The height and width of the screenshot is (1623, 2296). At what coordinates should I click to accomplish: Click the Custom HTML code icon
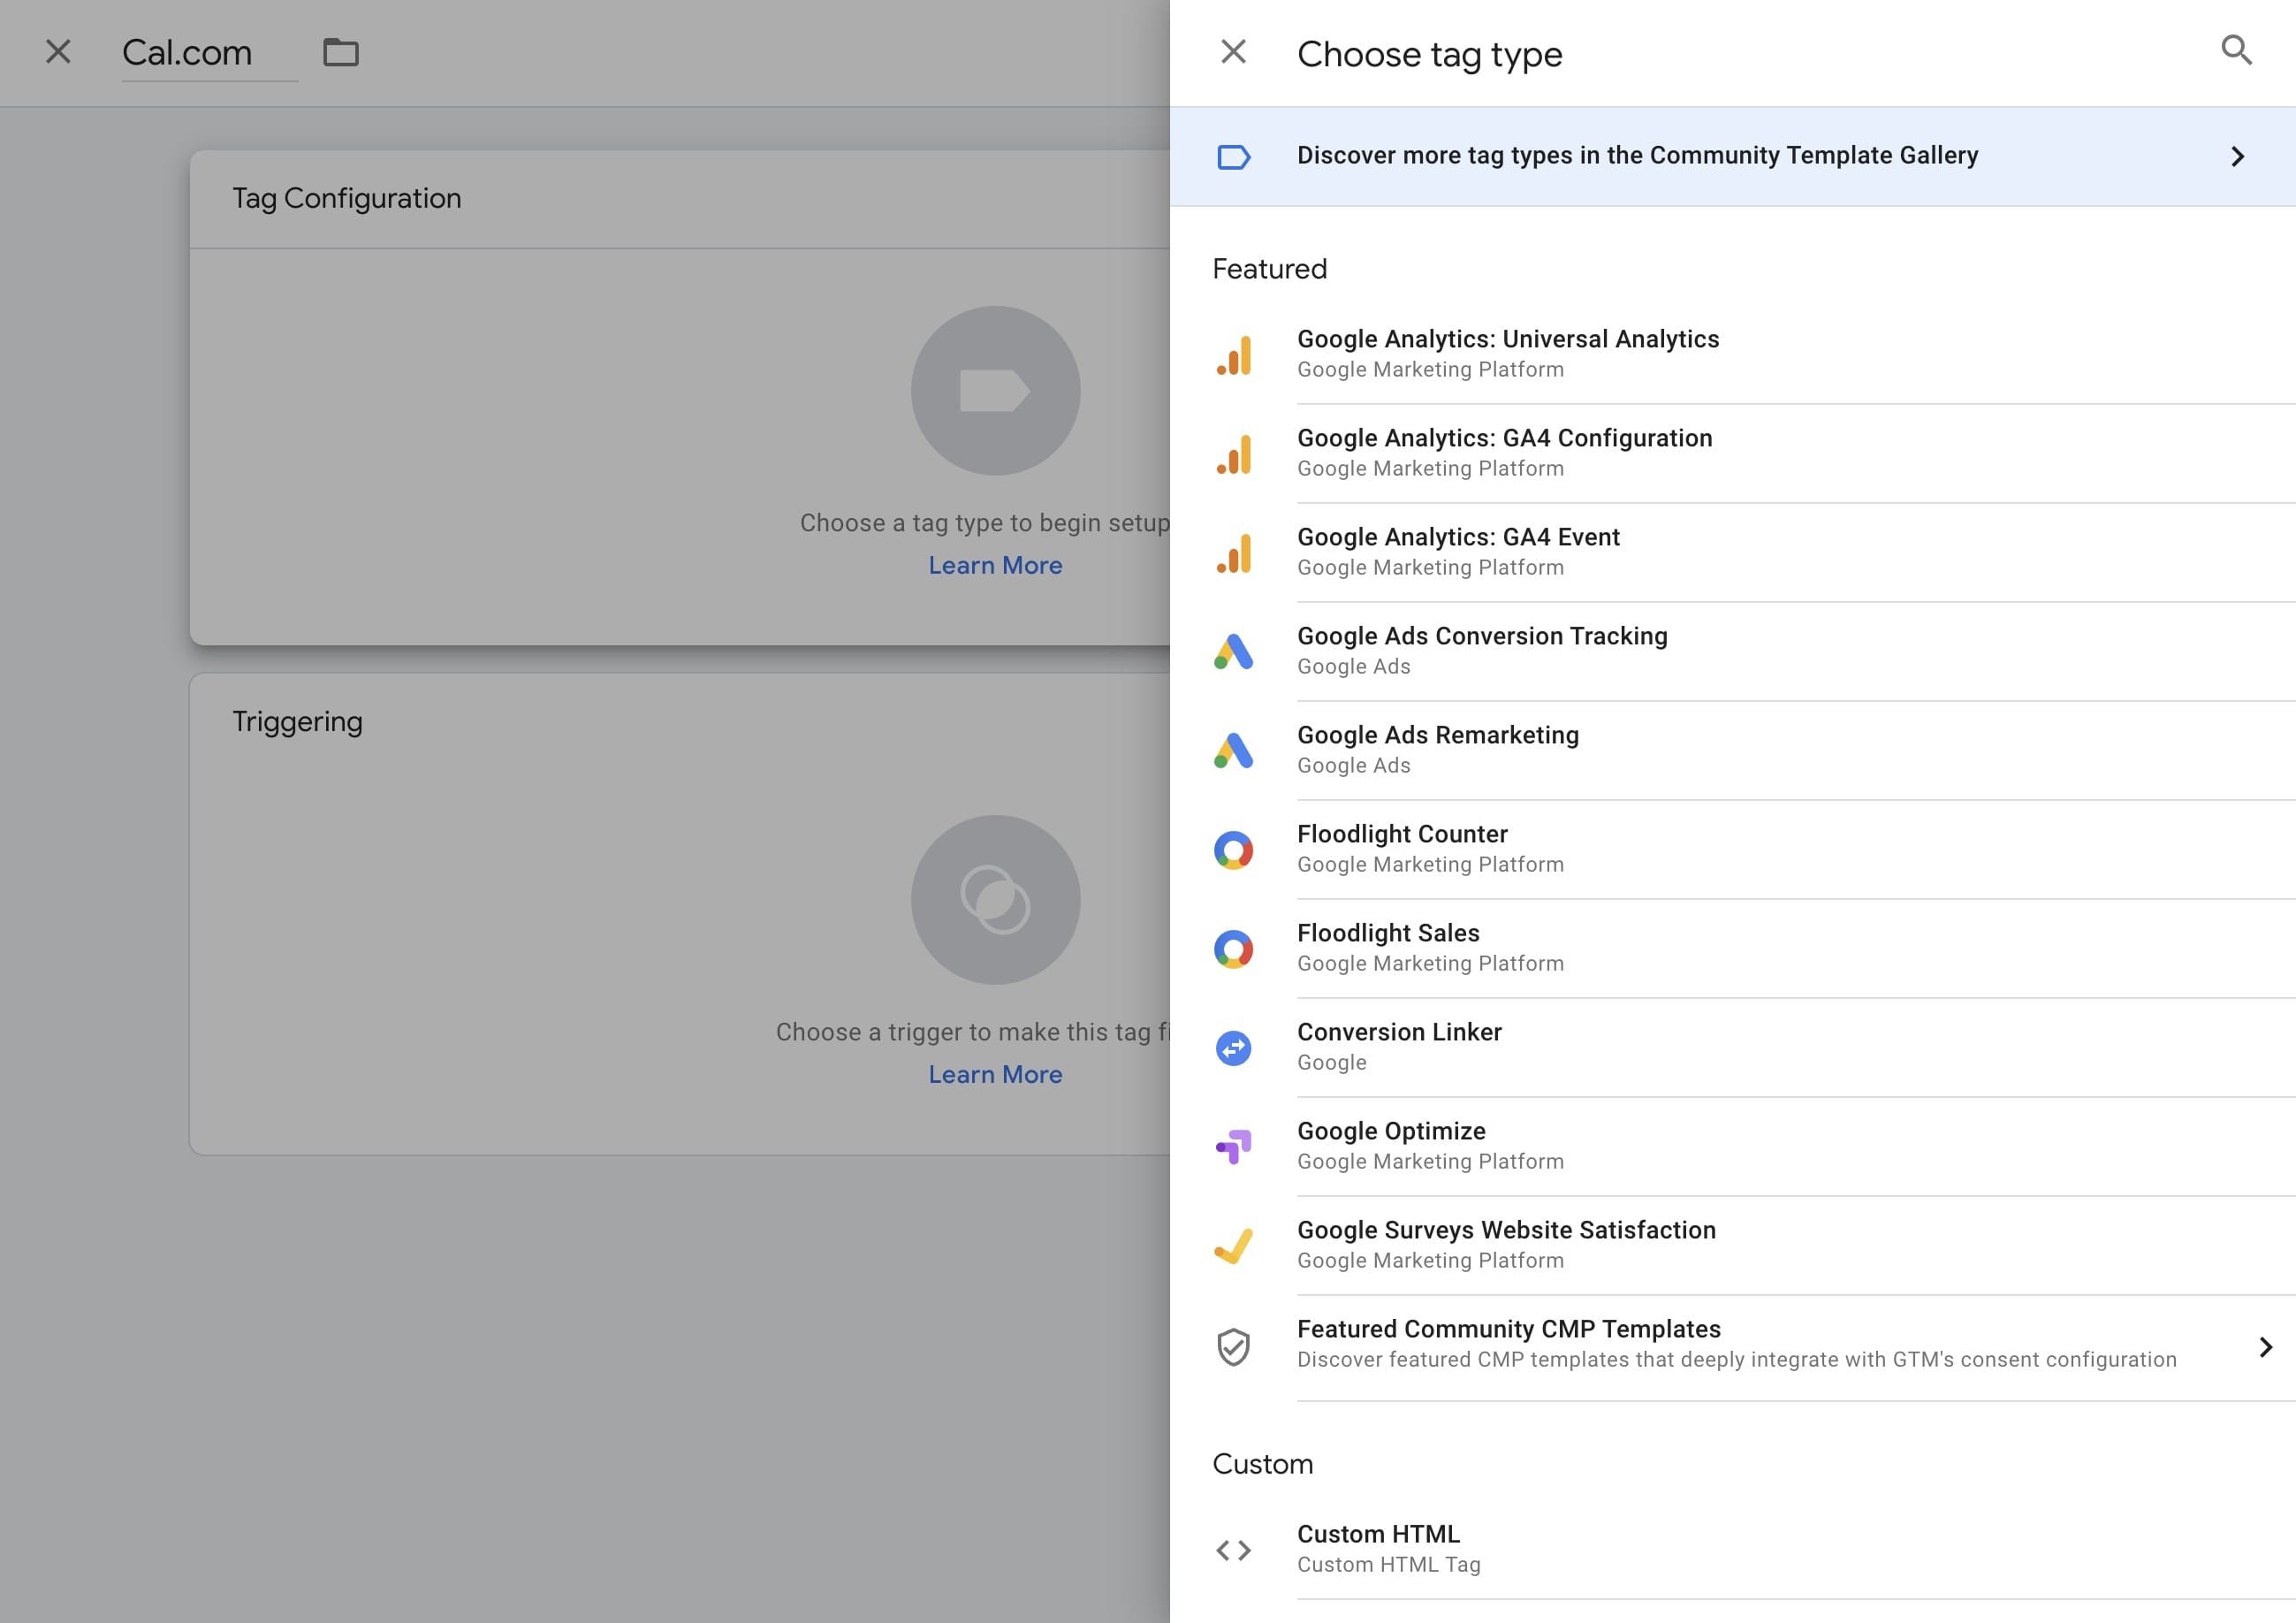click(x=1234, y=1549)
